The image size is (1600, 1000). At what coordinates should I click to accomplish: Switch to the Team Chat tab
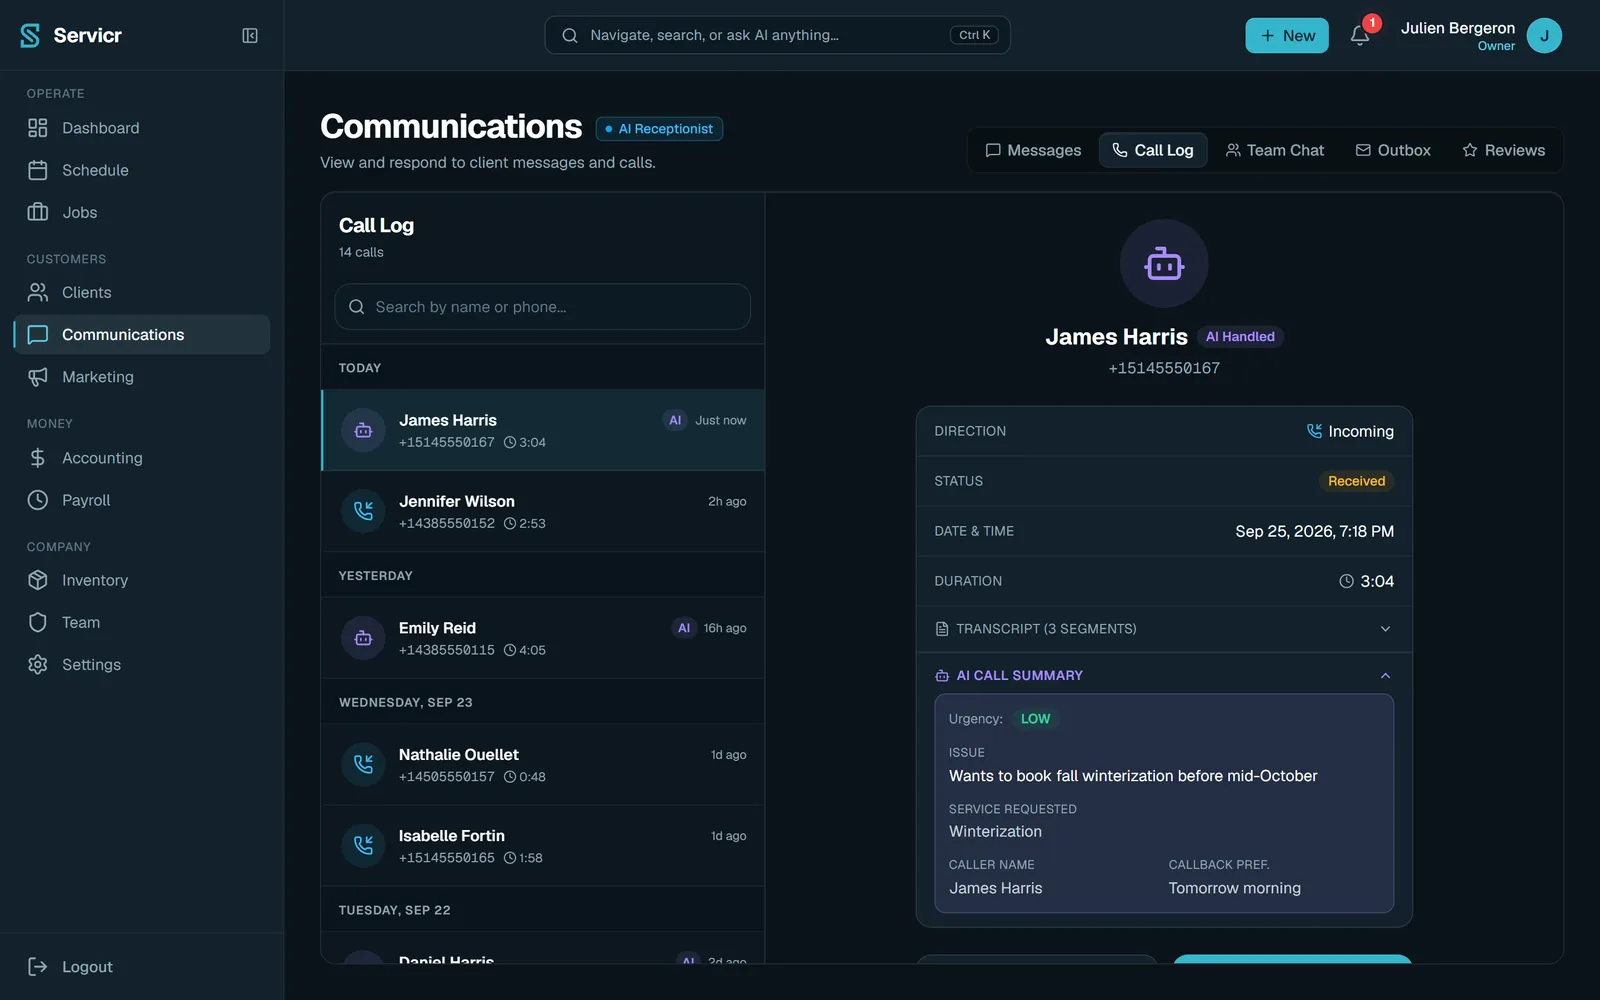click(1275, 150)
